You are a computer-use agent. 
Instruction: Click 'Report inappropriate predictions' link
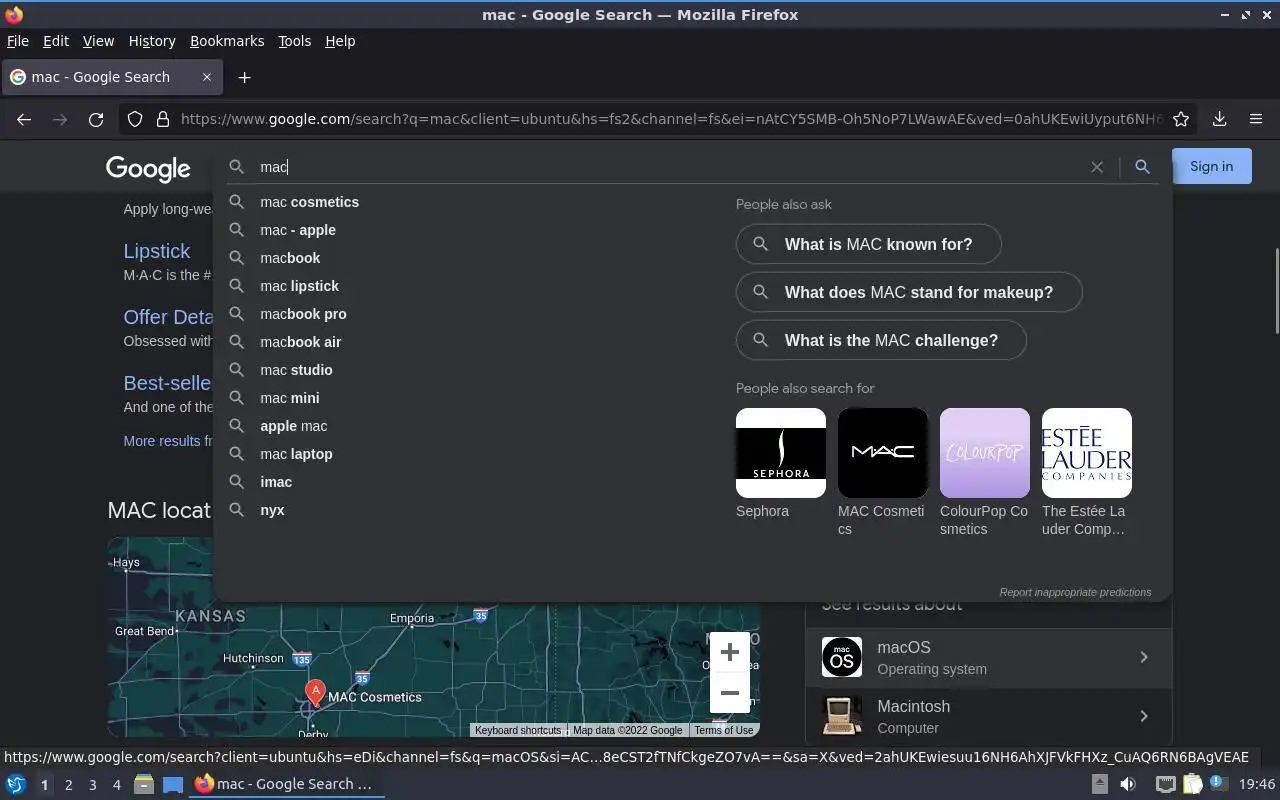click(x=1075, y=592)
